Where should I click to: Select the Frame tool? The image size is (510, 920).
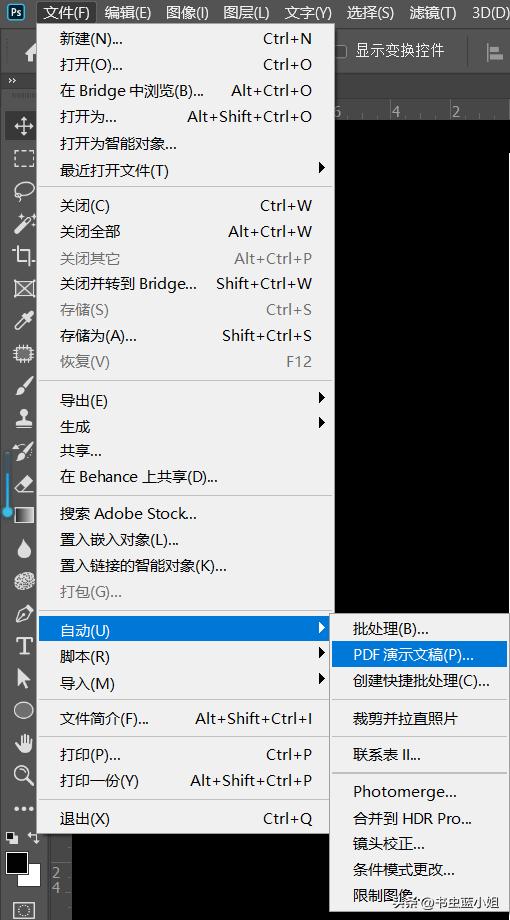point(23,288)
